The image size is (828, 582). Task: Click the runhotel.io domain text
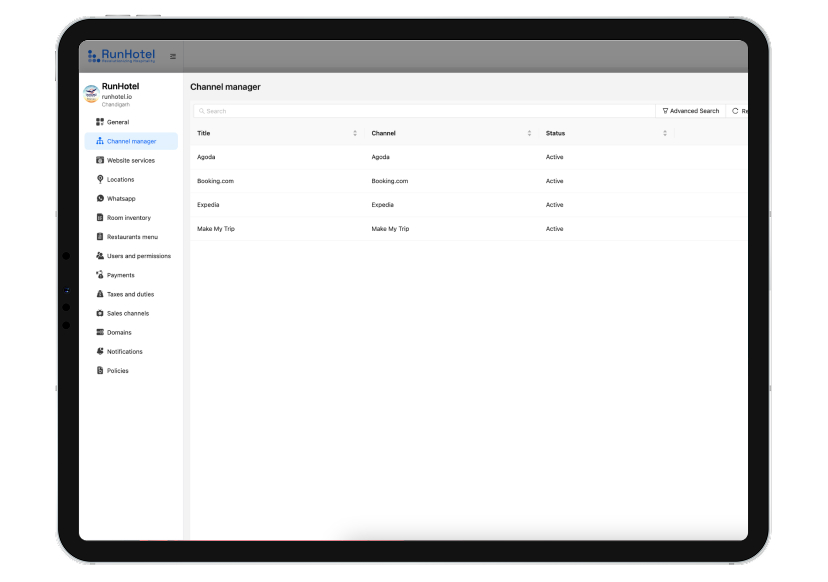point(117,97)
